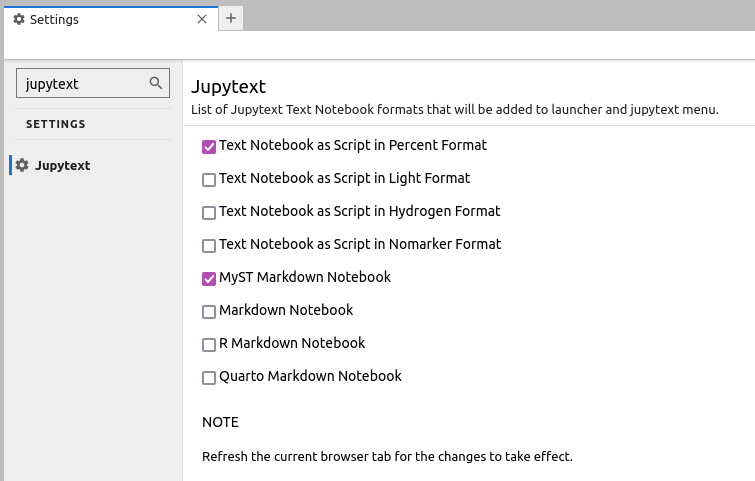Image resolution: width=755 pixels, height=481 pixels.
Task: Click the gear icon beside Jupytext
Action: pos(22,165)
